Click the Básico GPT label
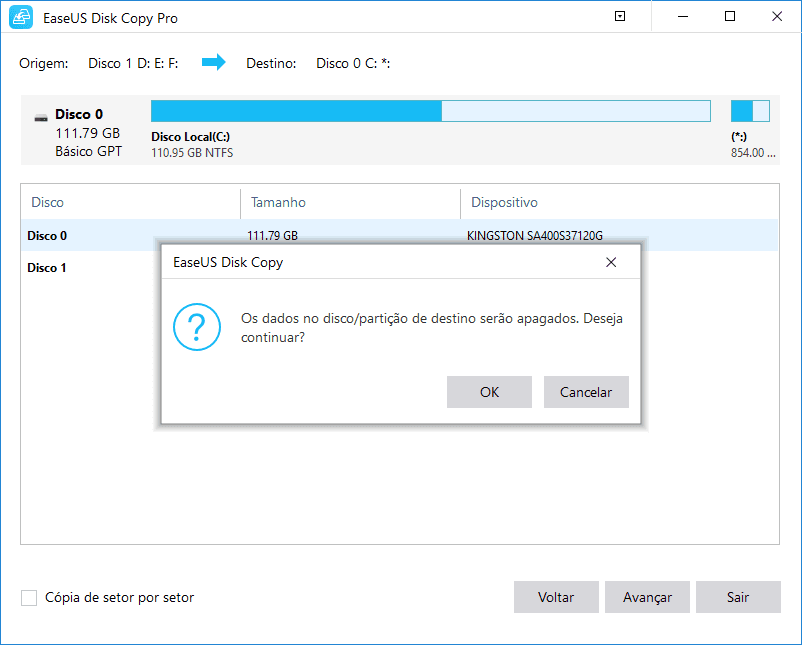 [x=88, y=151]
